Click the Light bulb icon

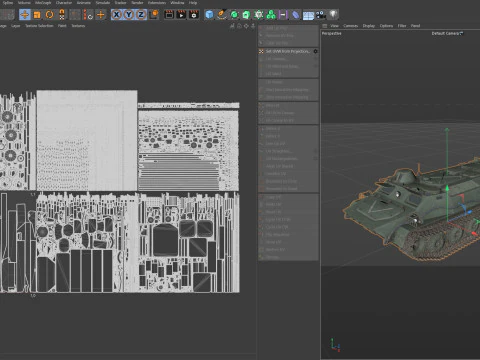pyautogui.click(x=334, y=14)
